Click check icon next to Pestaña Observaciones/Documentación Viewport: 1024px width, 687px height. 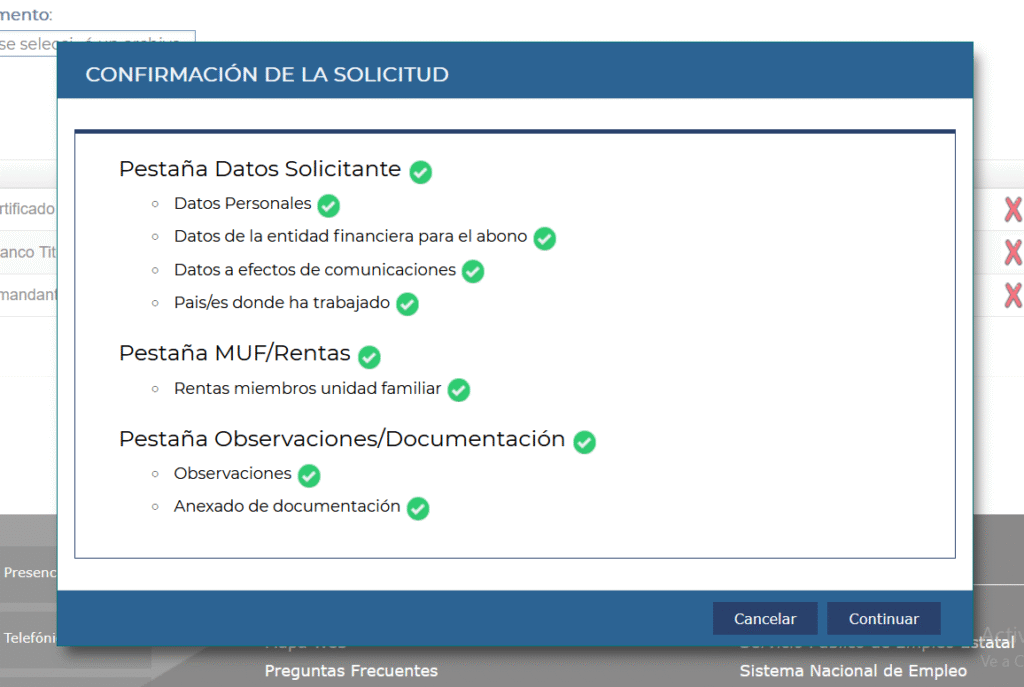pos(584,442)
